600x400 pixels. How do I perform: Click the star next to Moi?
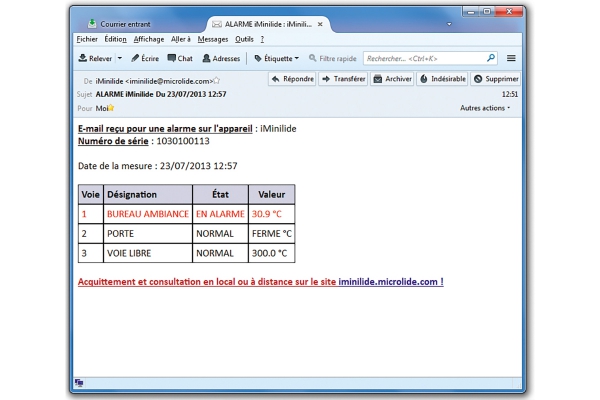click(x=111, y=108)
